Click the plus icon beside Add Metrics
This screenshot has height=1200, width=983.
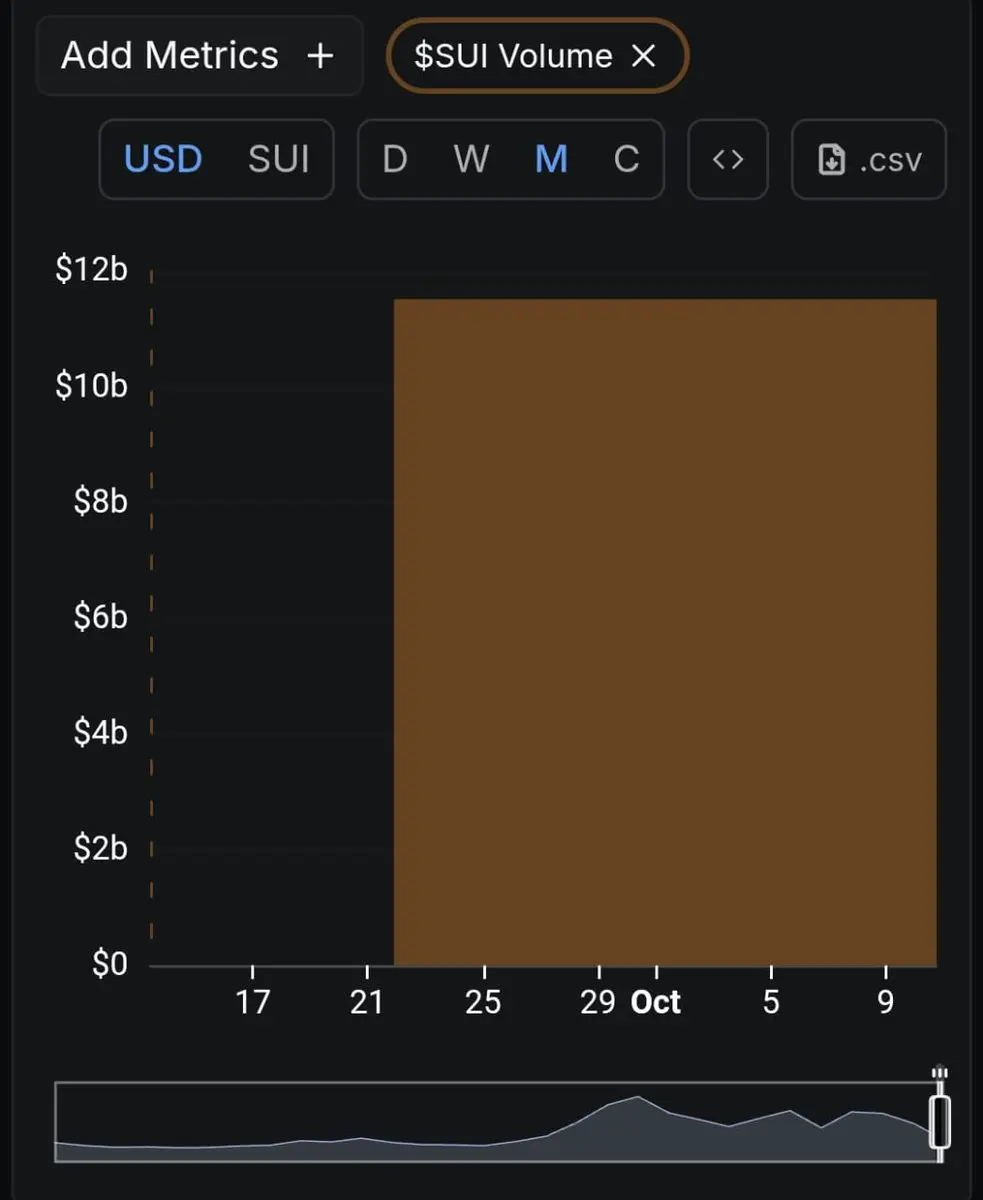pyautogui.click(x=320, y=56)
